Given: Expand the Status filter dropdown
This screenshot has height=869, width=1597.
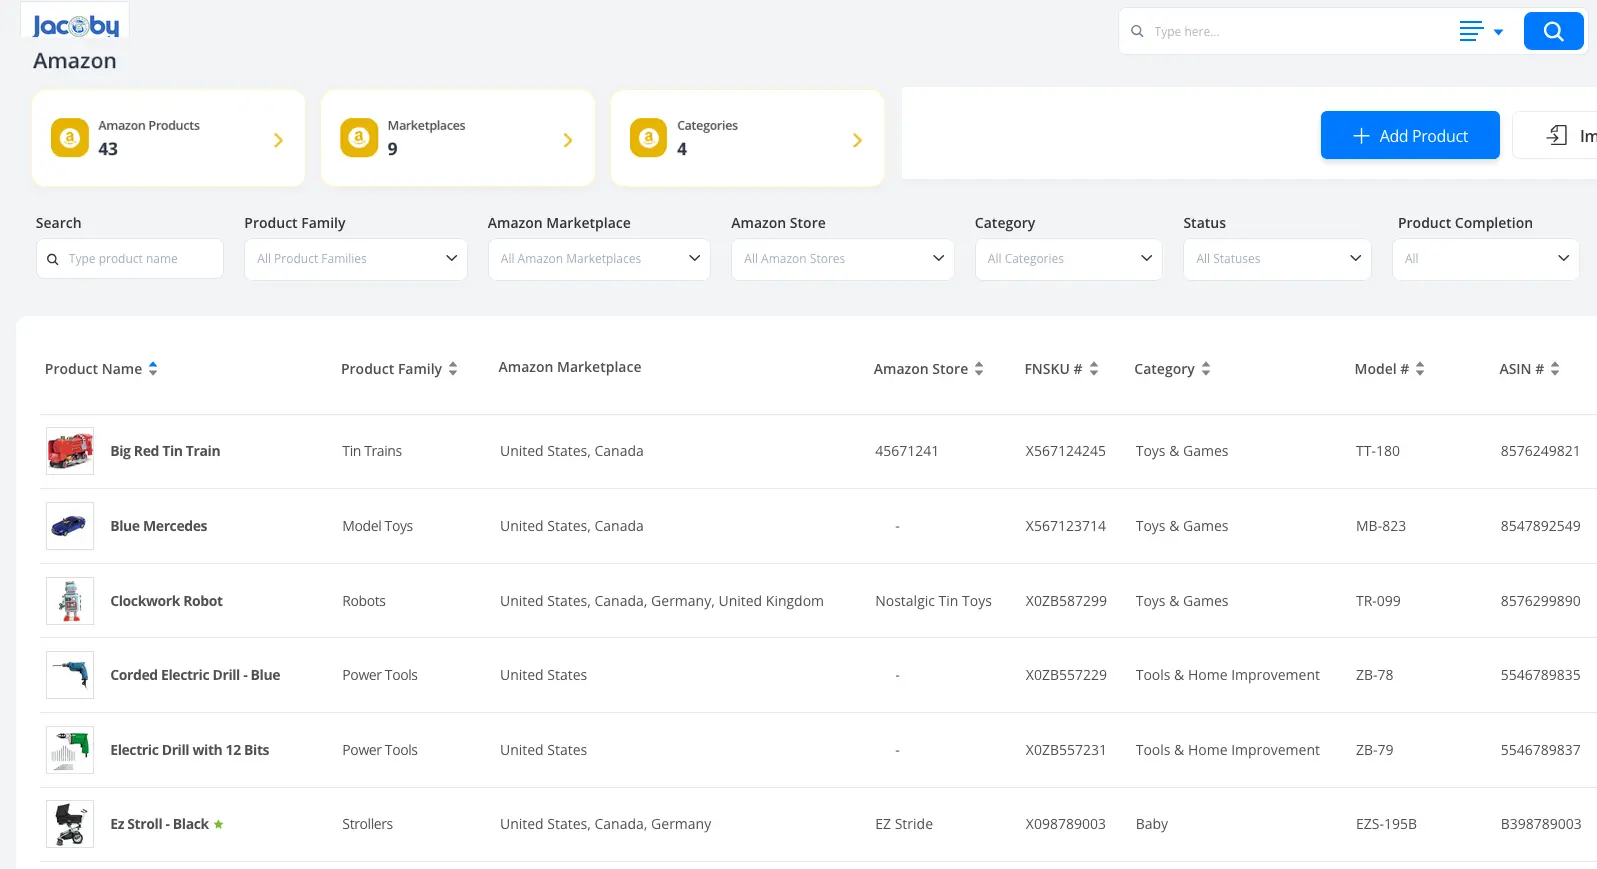Looking at the screenshot, I should 1276,259.
